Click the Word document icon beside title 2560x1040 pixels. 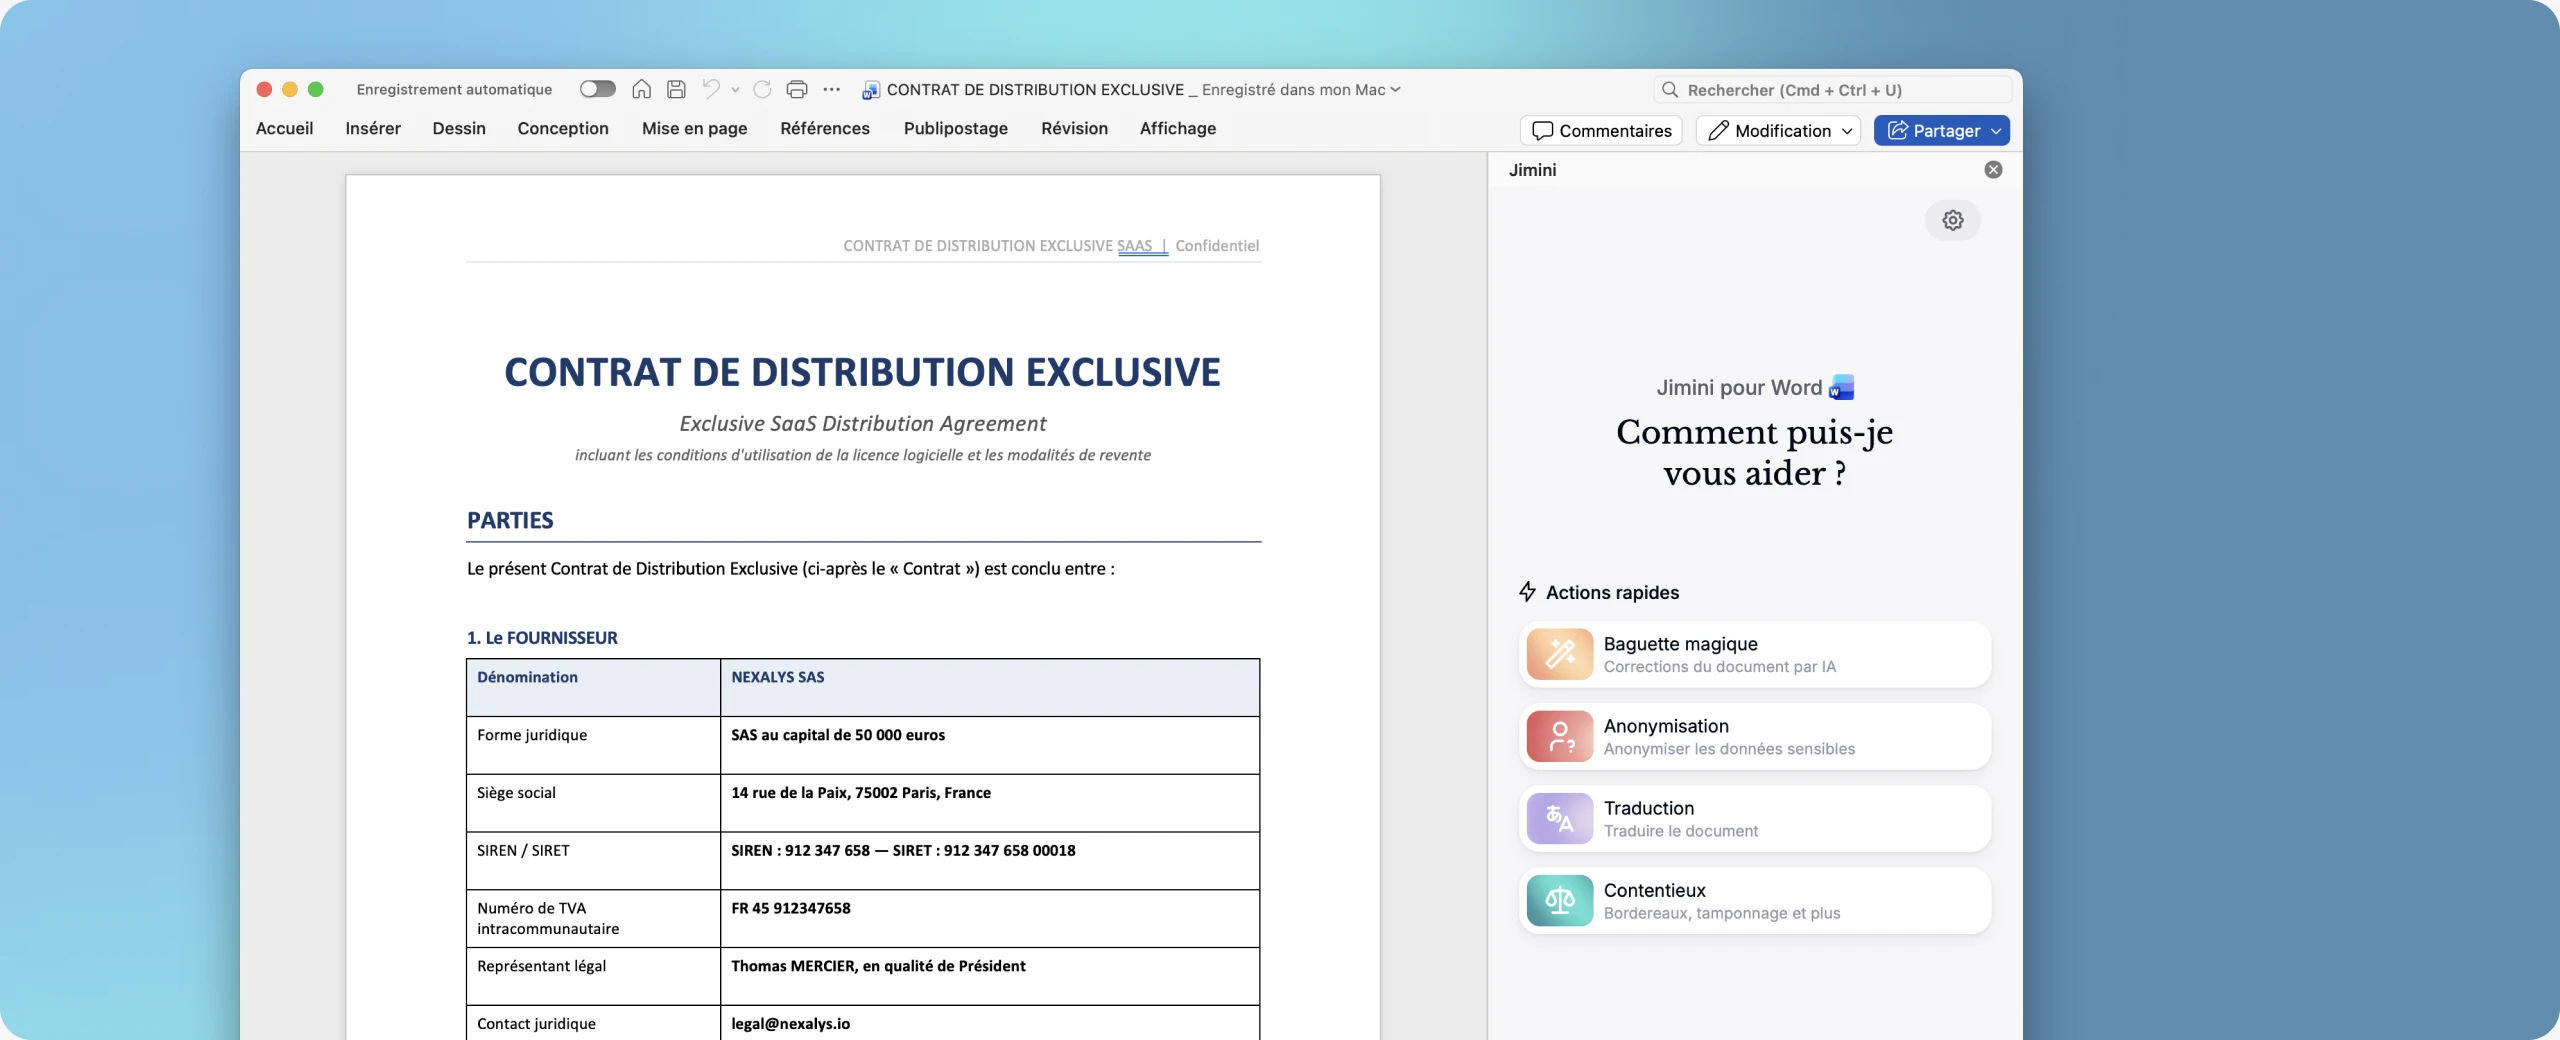click(x=871, y=90)
